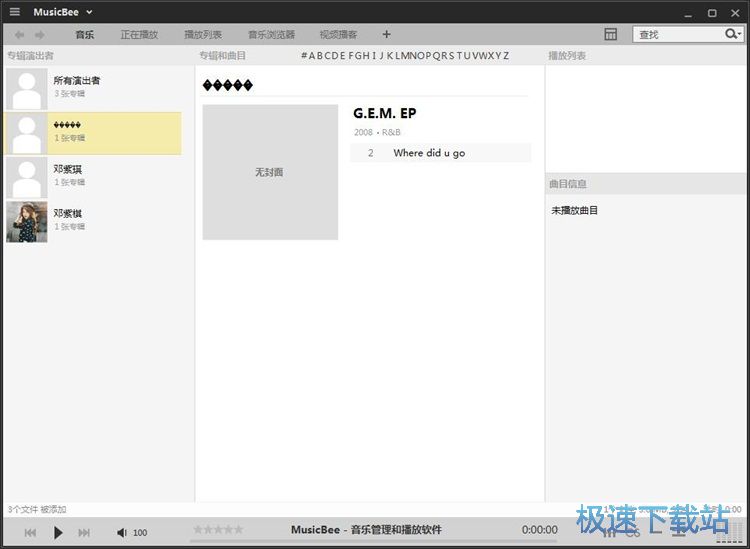Viewport: 750px width, 549px height.
Task: Set track rating with stars
Action: click(x=218, y=529)
